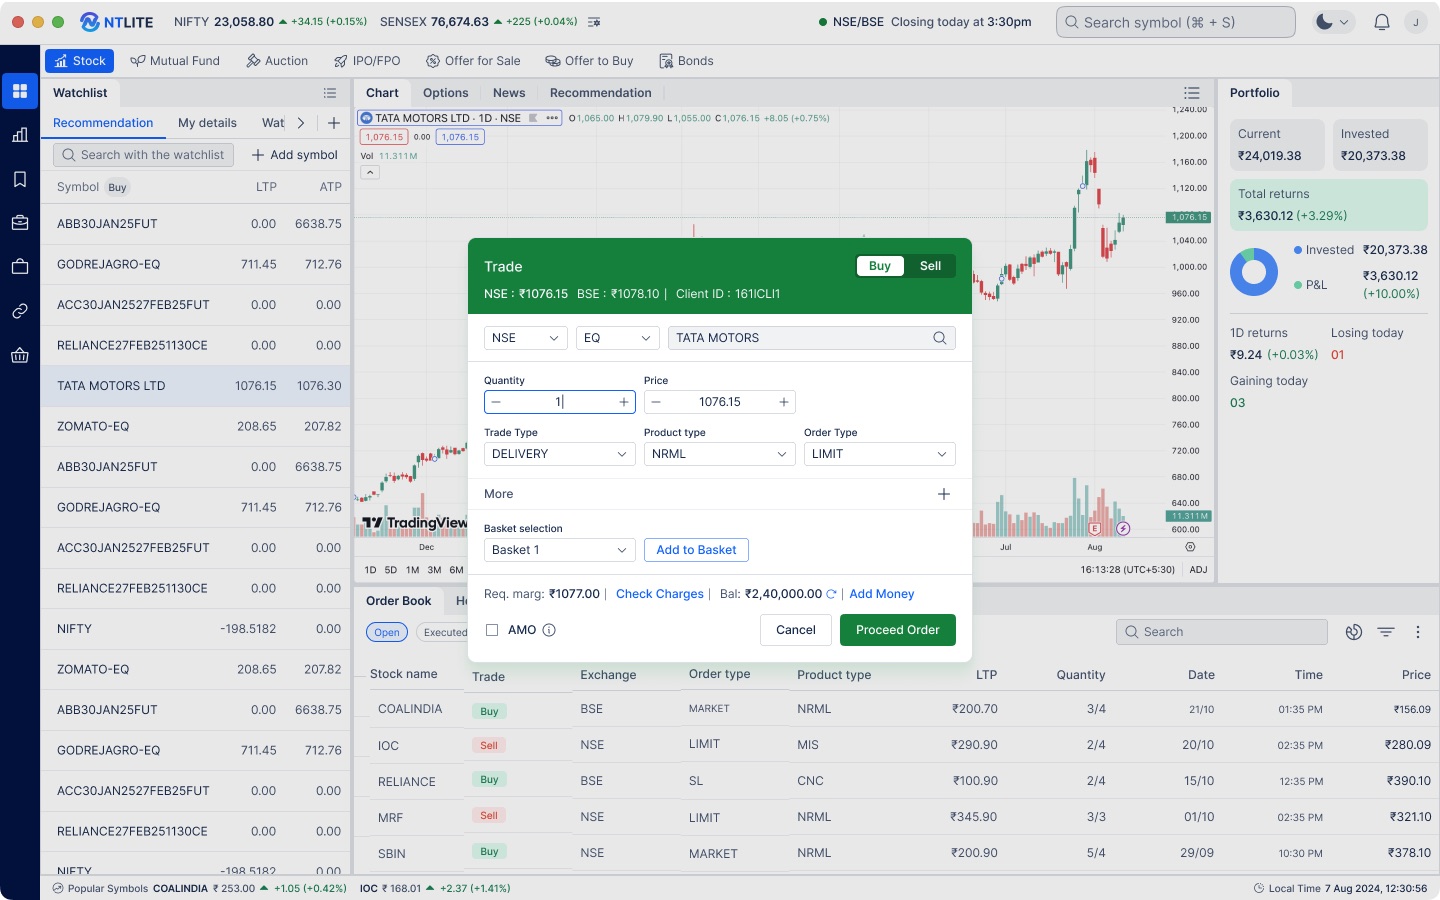Open the basket icon in left sidebar

point(20,355)
